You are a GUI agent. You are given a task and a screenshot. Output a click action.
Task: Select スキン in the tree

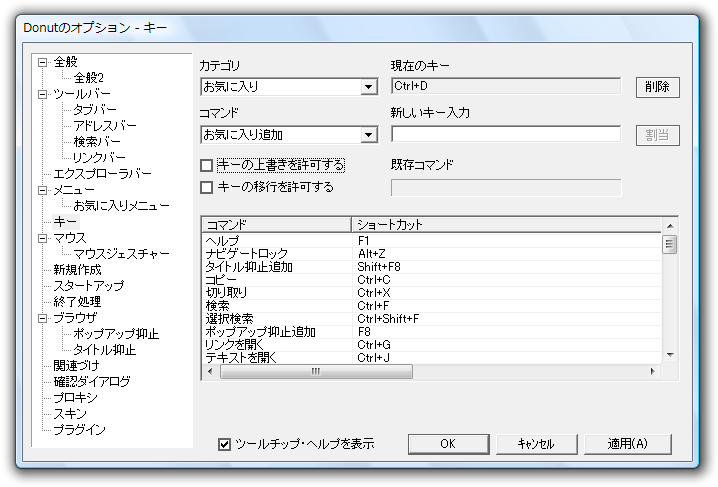click(70, 414)
